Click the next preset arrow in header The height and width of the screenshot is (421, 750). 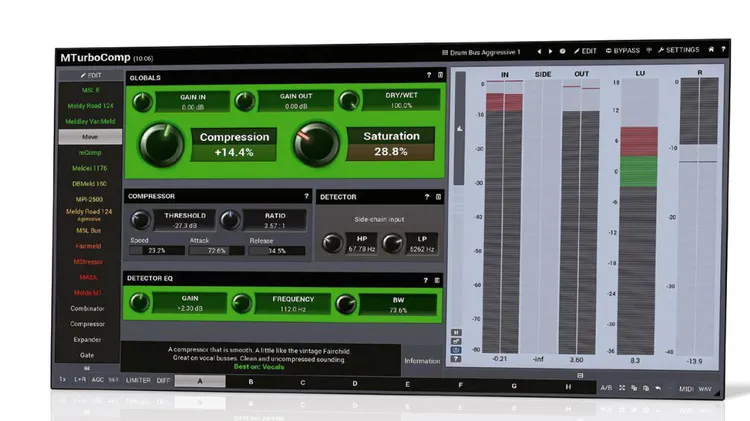click(550, 50)
